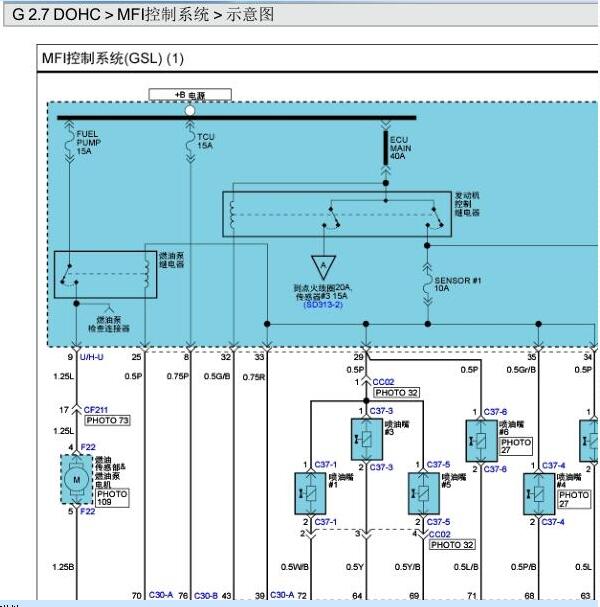Image resolution: width=600 pixels, height=607 pixels.
Task: Open PHOTO 27 beside injector #6
Action: pyautogui.click(x=516, y=446)
